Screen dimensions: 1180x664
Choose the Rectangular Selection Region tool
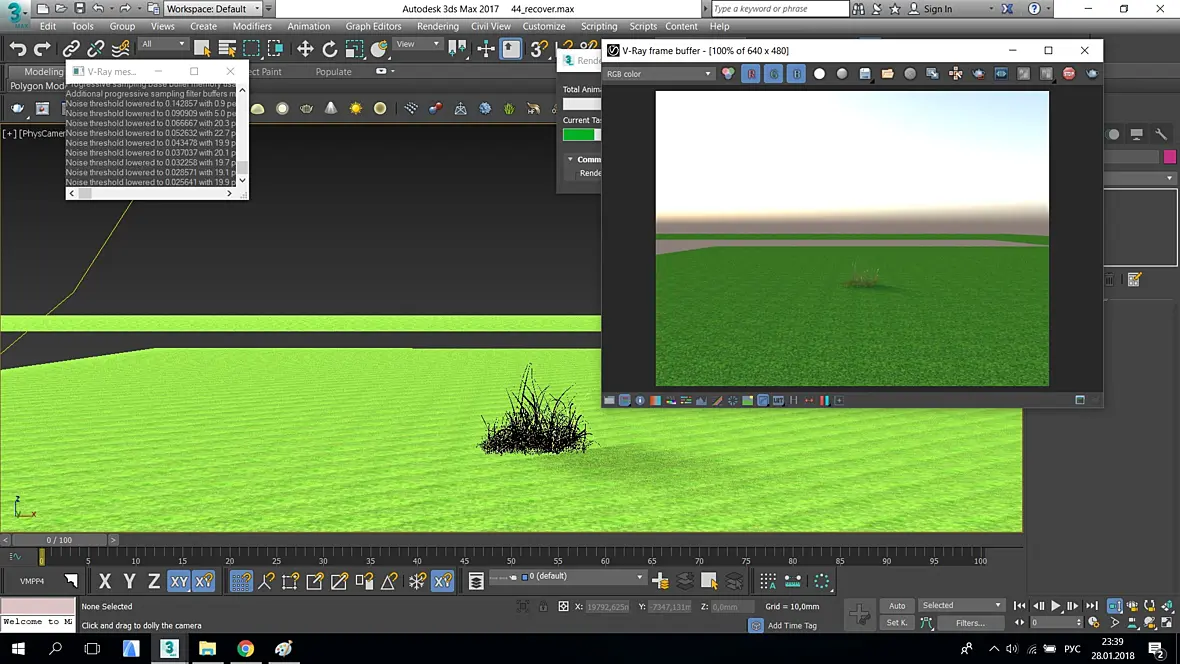coord(251,49)
